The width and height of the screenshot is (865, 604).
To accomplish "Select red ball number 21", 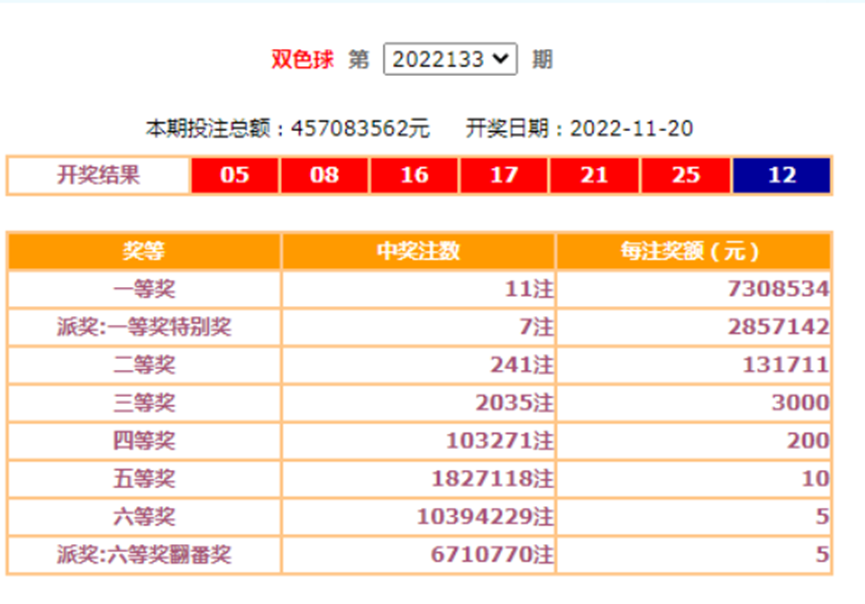I will (x=594, y=176).
